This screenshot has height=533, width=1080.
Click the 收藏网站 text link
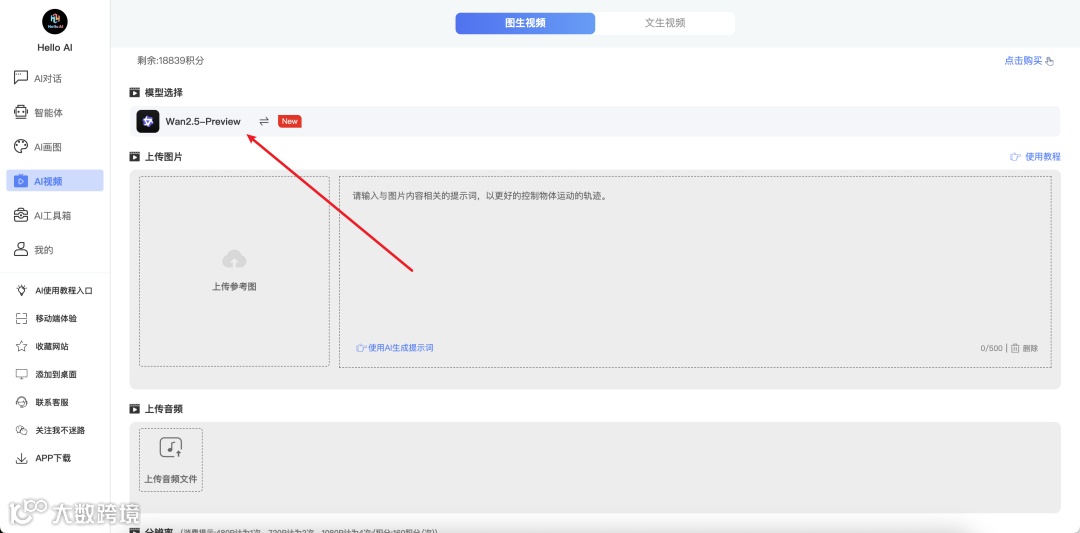(52, 346)
